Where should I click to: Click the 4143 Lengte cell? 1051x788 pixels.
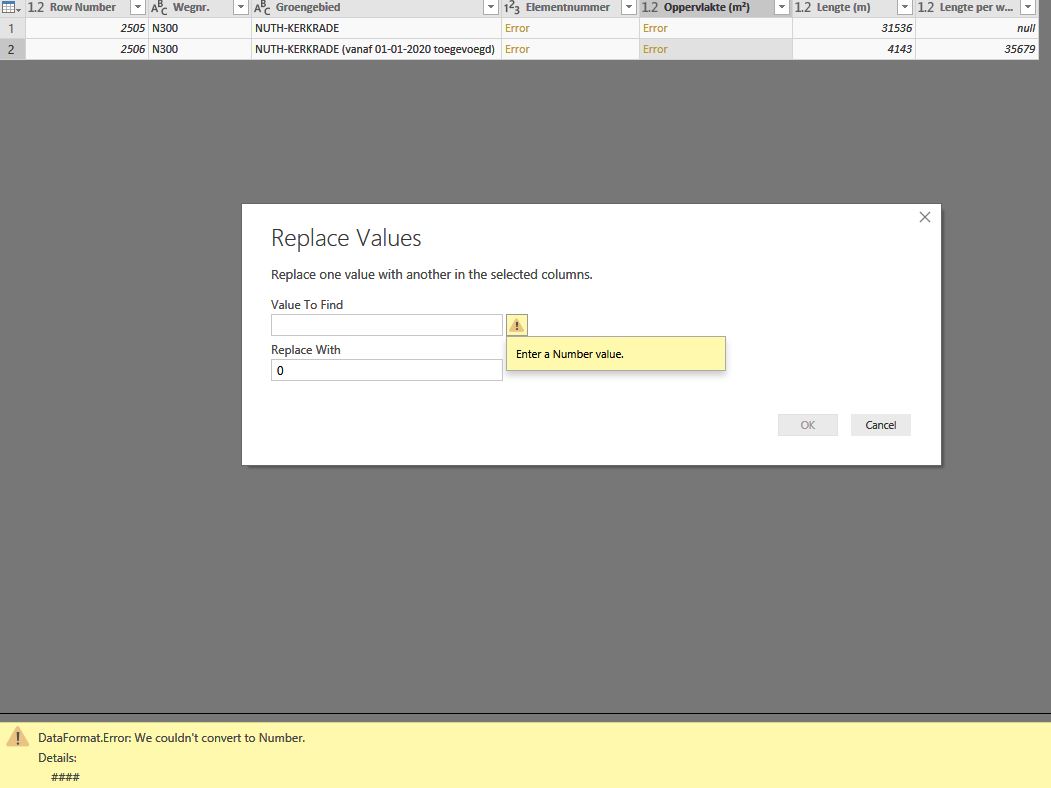(854, 49)
